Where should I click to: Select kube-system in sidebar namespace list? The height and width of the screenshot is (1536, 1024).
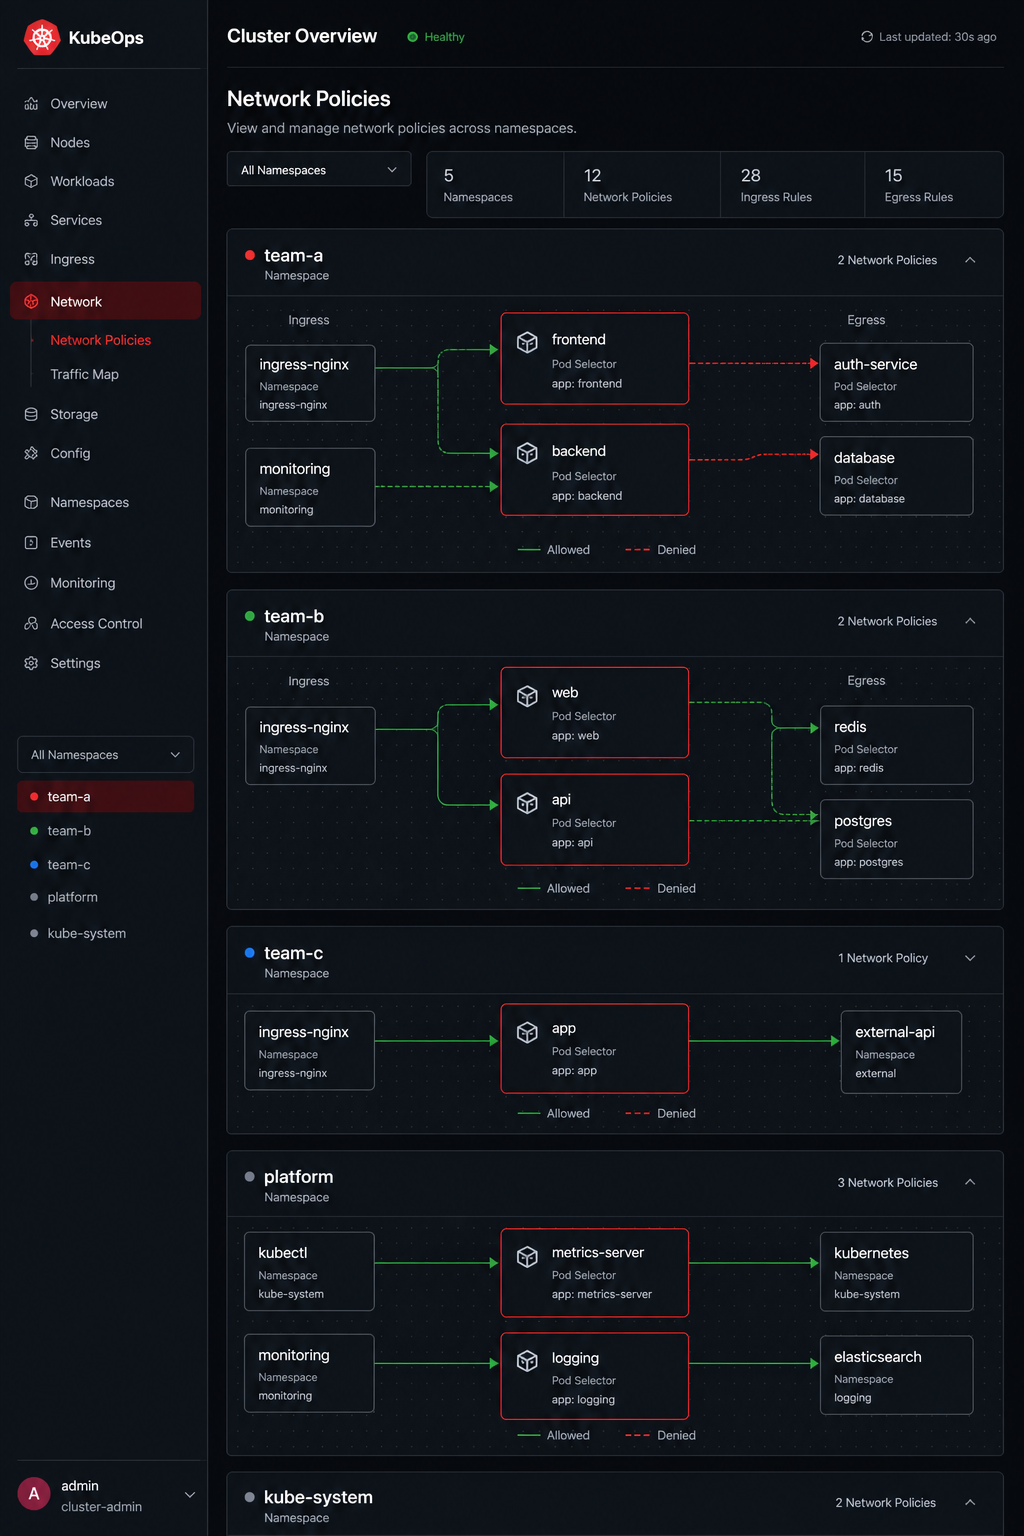tap(106, 934)
